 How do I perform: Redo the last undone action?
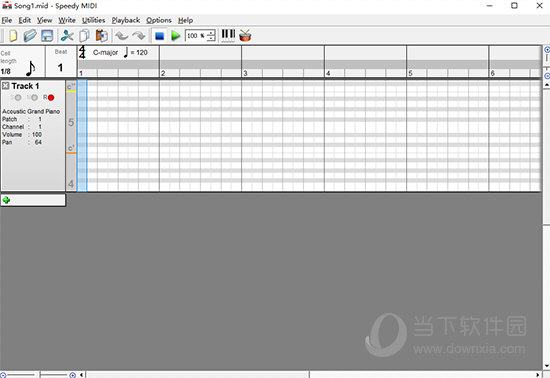139,35
